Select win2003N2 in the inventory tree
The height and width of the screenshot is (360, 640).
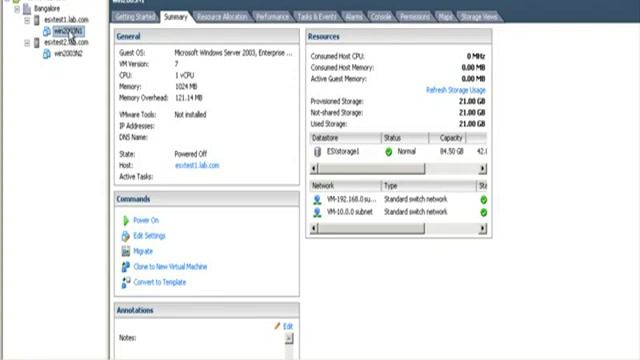[68, 53]
